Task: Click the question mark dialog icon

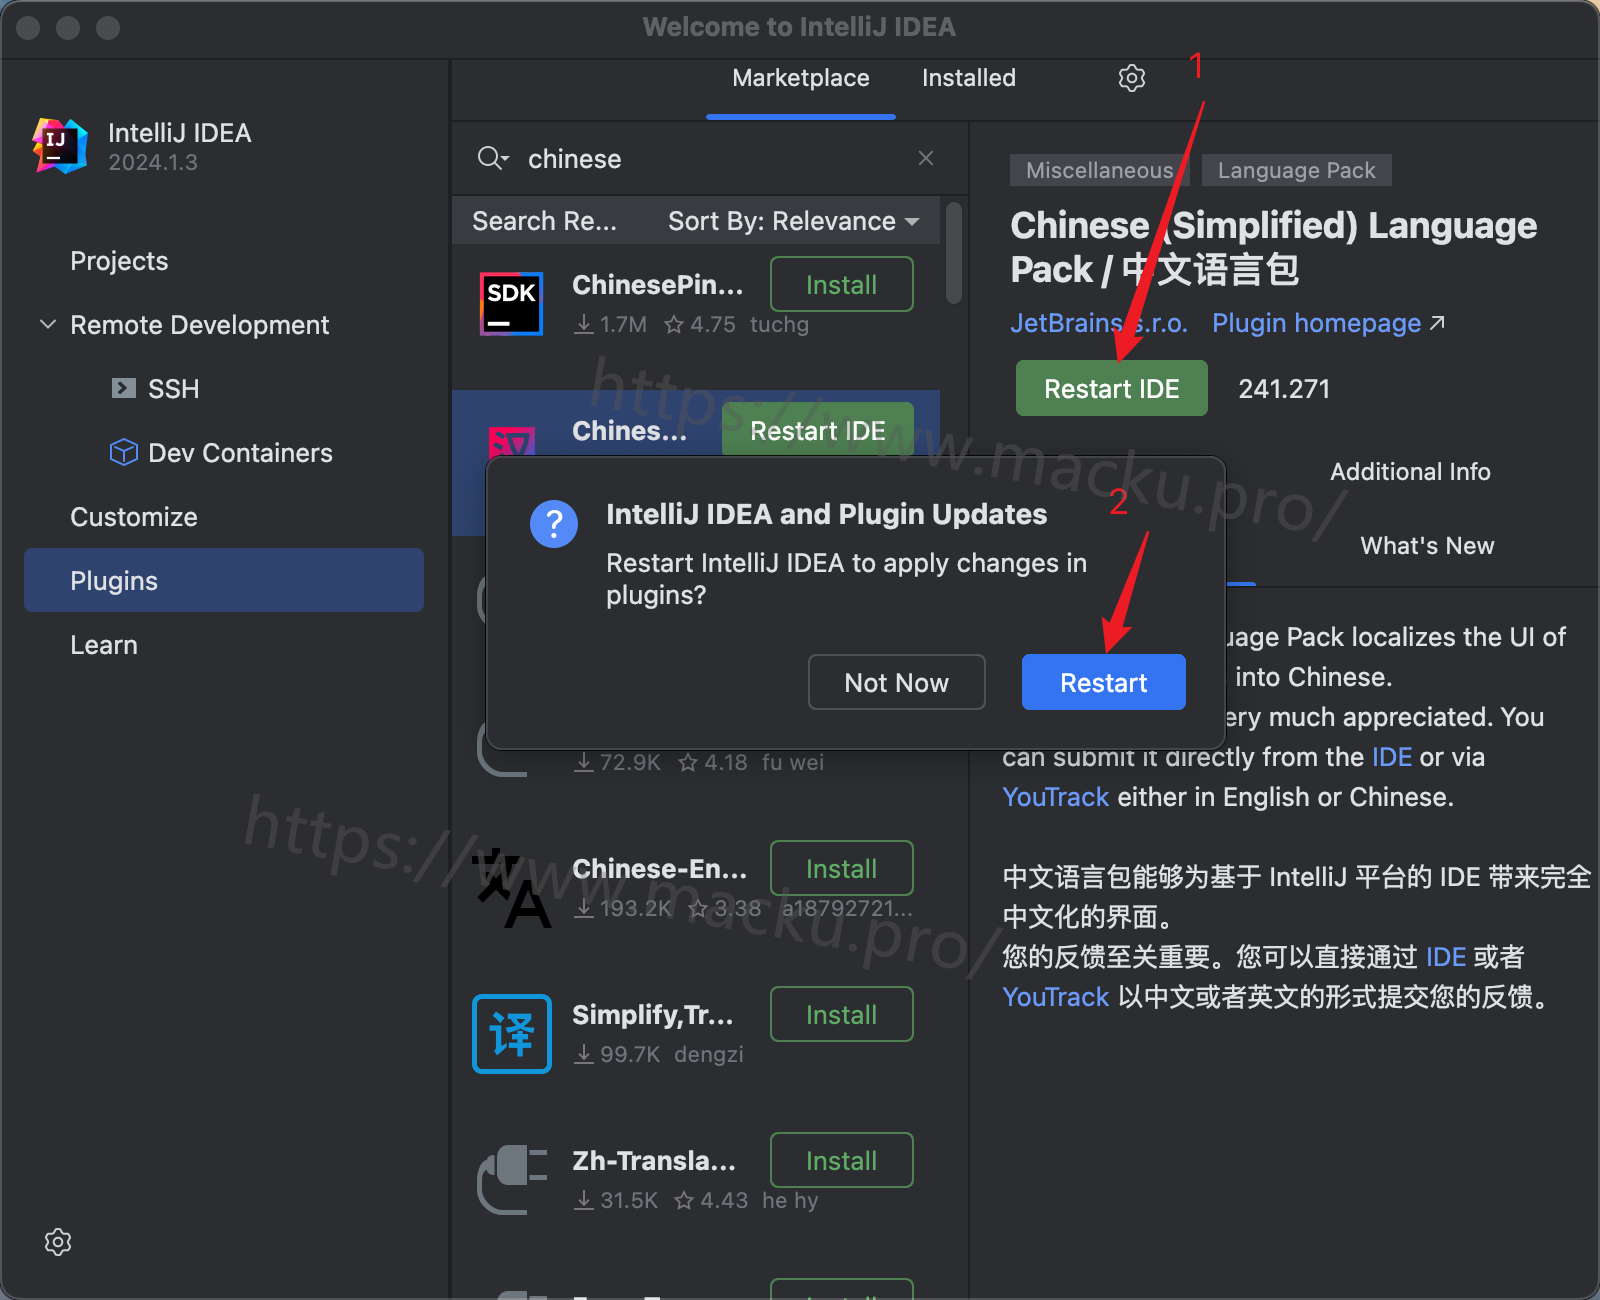Action: point(554,524)
